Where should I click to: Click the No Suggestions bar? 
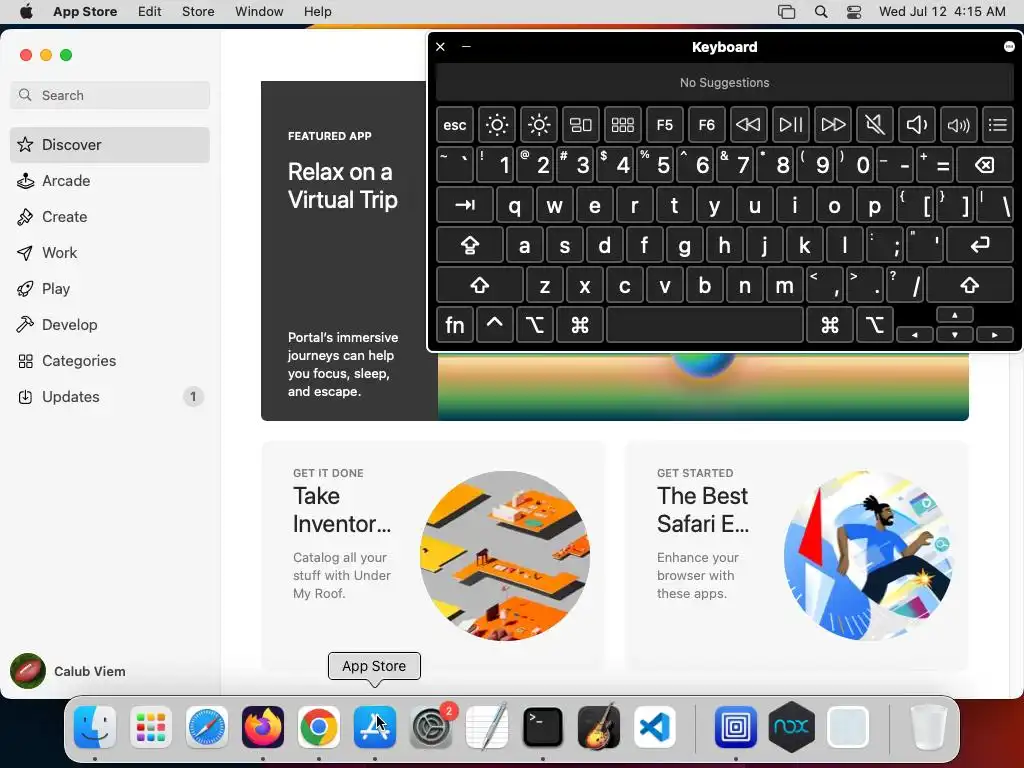click(724, 83)
